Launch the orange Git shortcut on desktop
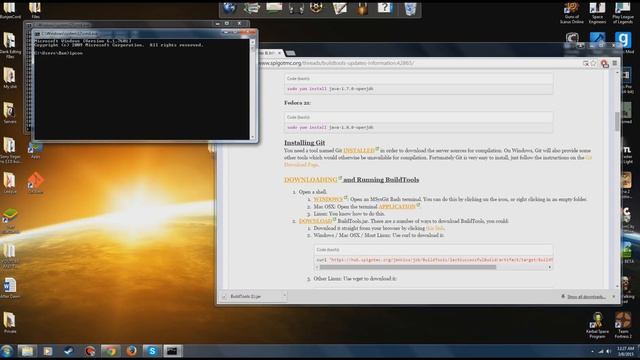 tap(35, 182)
